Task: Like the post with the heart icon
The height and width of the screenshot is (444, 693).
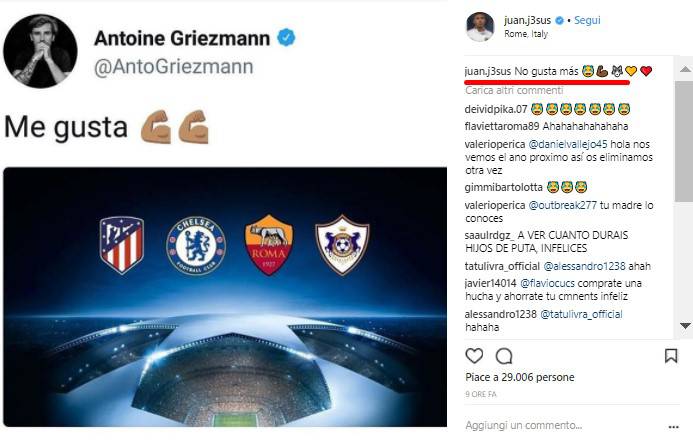Action: tap(475, 355)
